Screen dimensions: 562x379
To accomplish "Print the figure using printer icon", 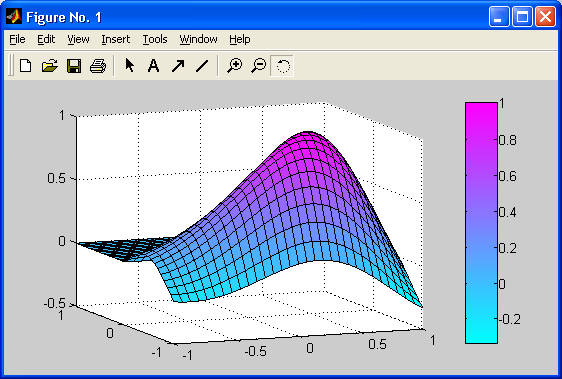I will tap(98, 66).
